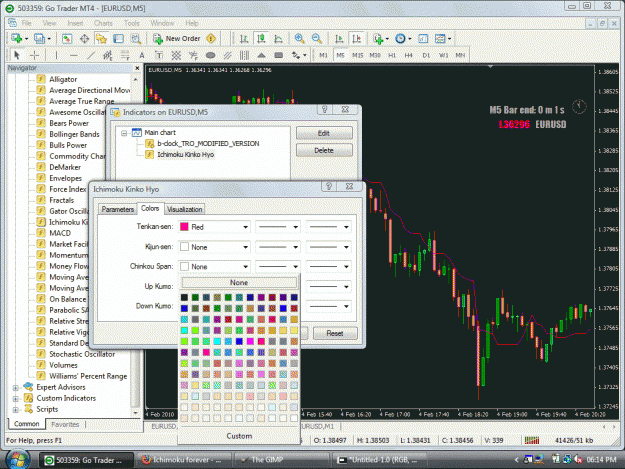The image size is (625, 469).
Task: Switch to Ichimoku forever taskbar window
Action: pos(183,460)
